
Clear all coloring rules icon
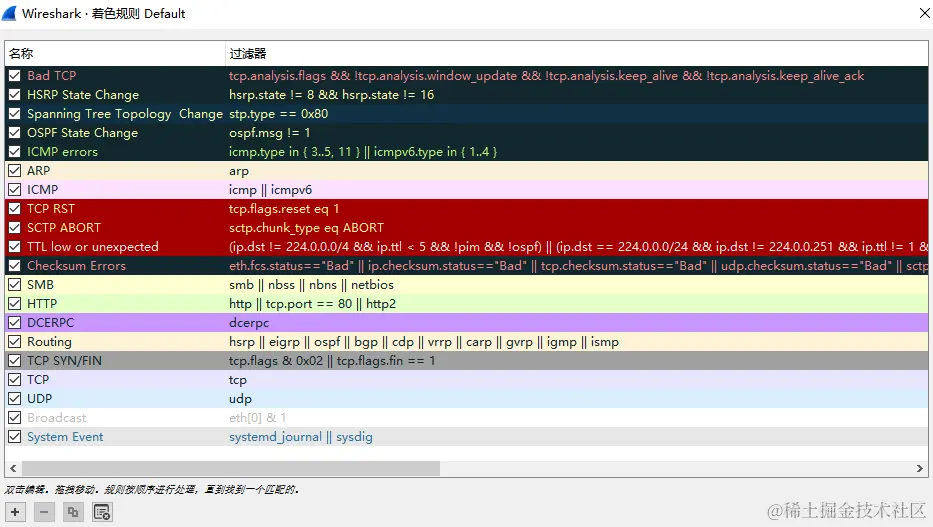[102, 512]
